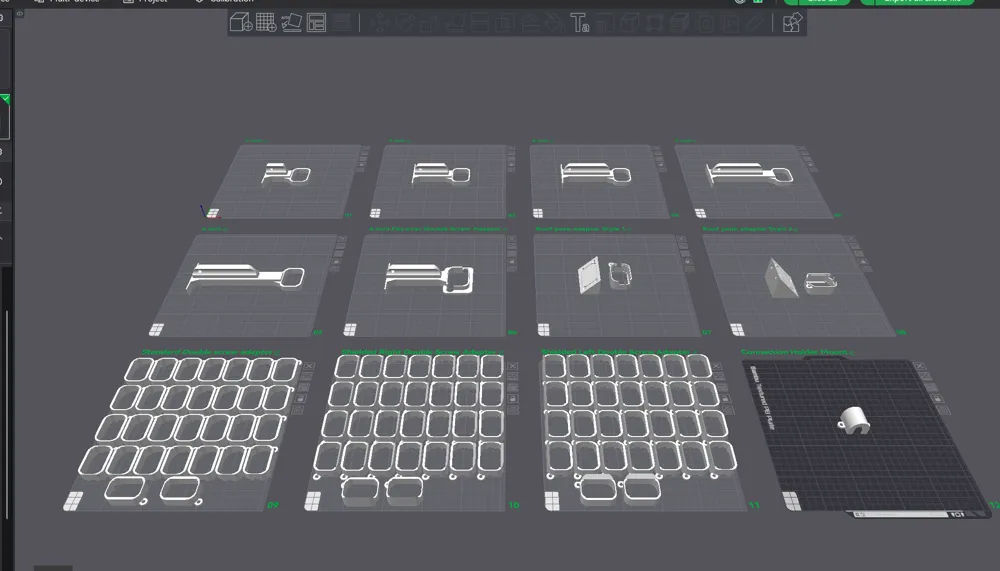Click Roof peak adapter Style 1 label
Image resolution: width=1000 pixels, height=571 pixels.
point(583,228)
